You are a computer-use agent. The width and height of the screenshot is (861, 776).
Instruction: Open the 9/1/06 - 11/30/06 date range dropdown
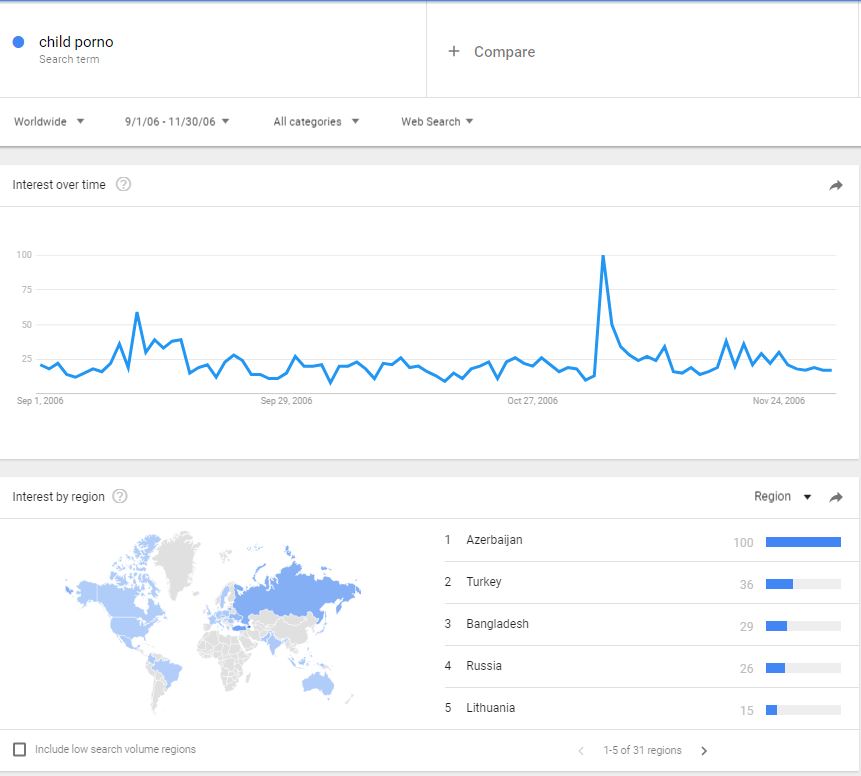click(177, 122)
